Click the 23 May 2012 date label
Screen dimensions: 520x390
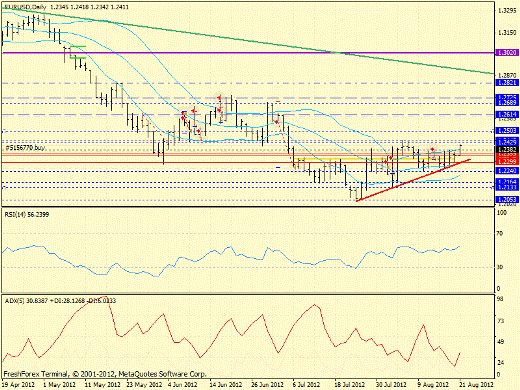144,384
